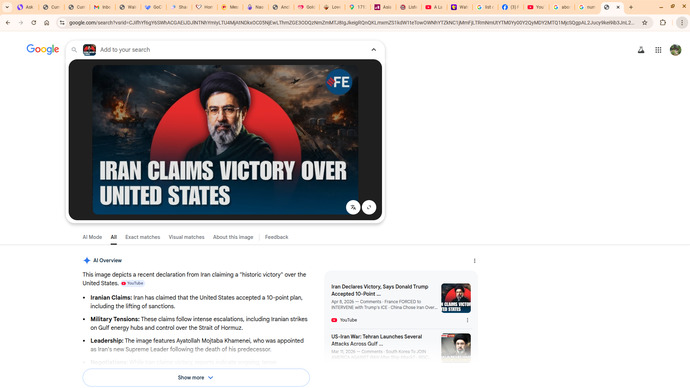The width and height of the screenshot is (690, 388).
Task: Go back with the browser back arrow
Action: (8, 22)
